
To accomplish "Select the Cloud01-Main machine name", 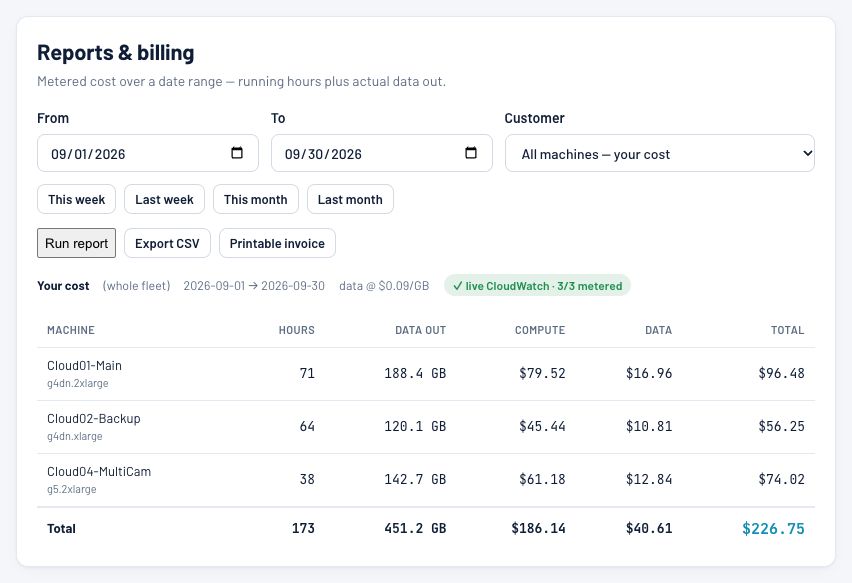I will point(84,366).
